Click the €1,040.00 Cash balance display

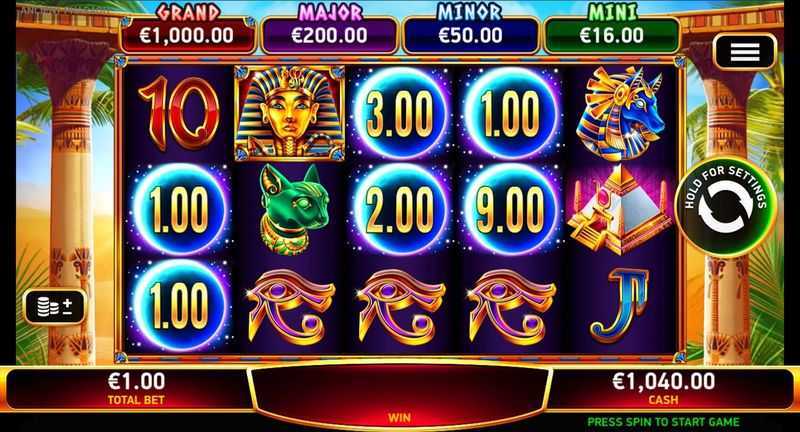point(663,389)
